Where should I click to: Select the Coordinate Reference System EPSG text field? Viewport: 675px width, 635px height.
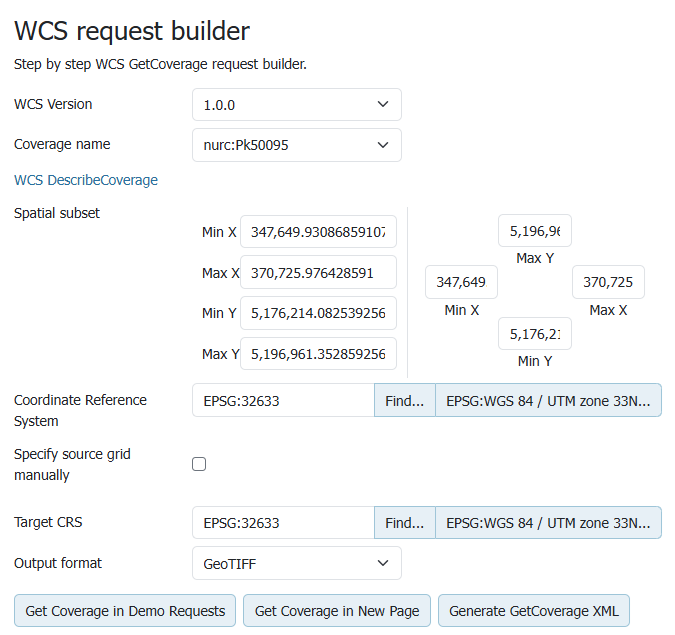click(283, 400)
